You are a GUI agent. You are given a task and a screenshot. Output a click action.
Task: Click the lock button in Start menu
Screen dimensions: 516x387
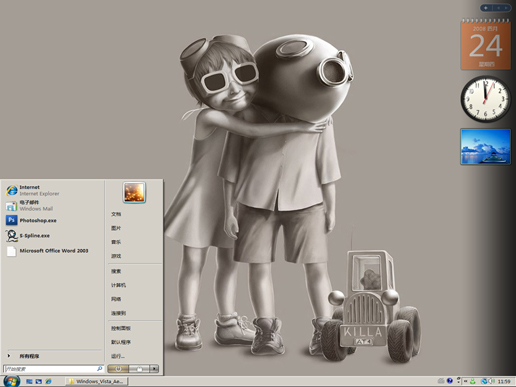point(139,369)
